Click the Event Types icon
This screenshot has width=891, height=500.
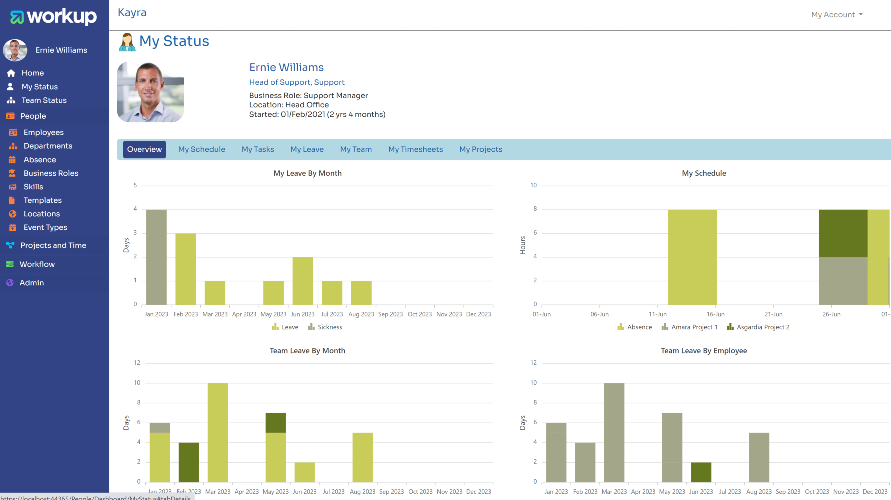13,228
